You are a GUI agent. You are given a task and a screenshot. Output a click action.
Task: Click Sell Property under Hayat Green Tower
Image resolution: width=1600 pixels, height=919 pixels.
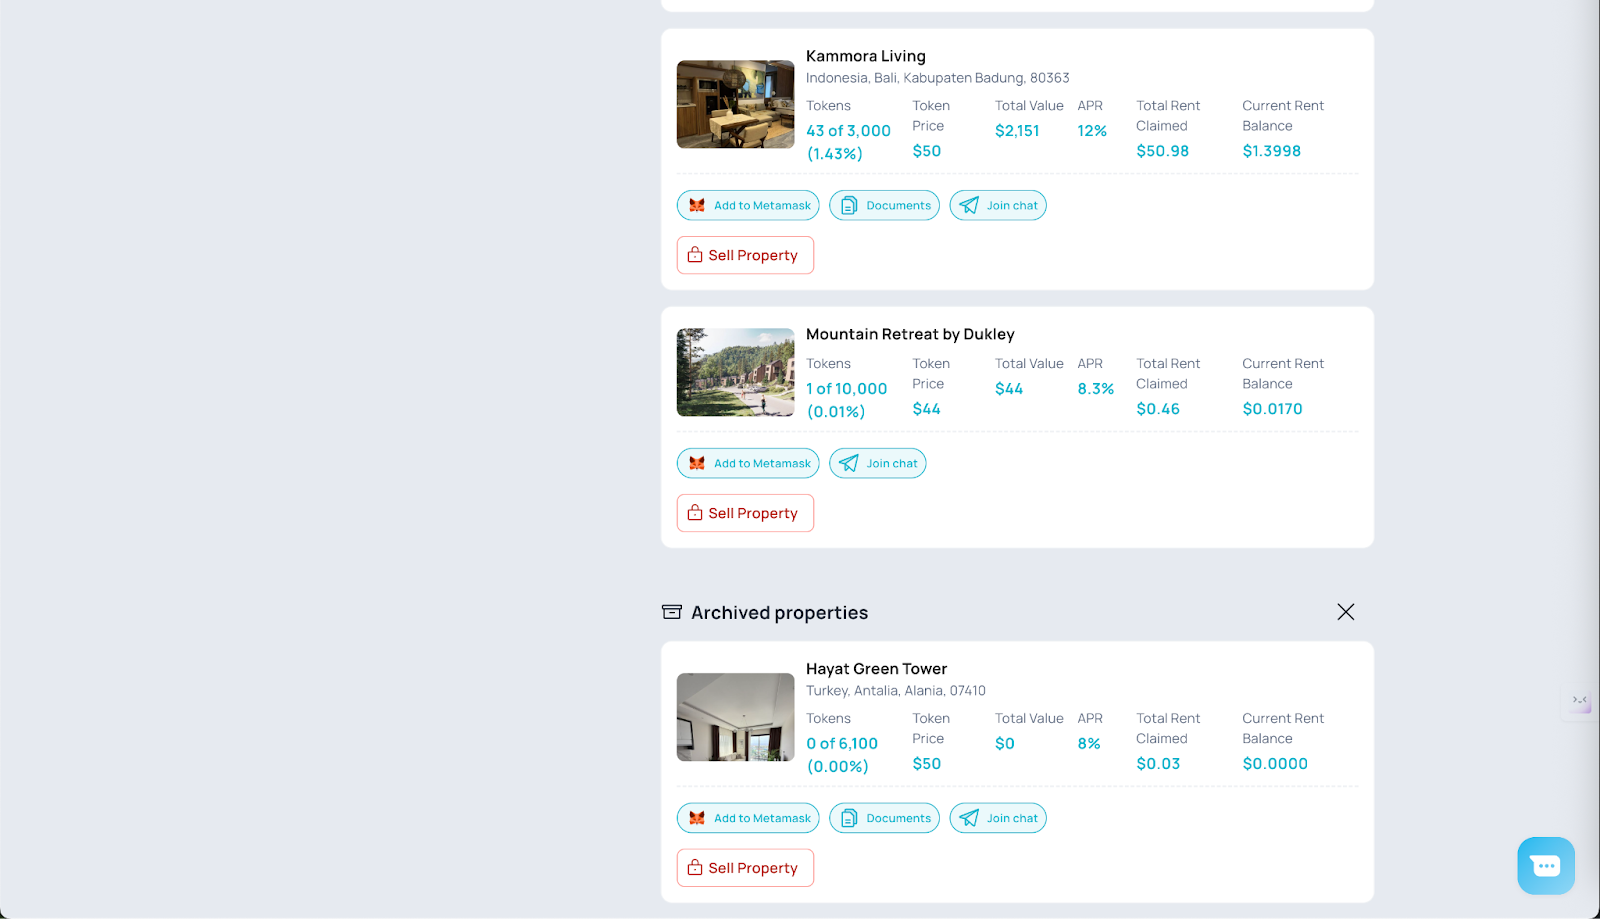coord(745,868)
